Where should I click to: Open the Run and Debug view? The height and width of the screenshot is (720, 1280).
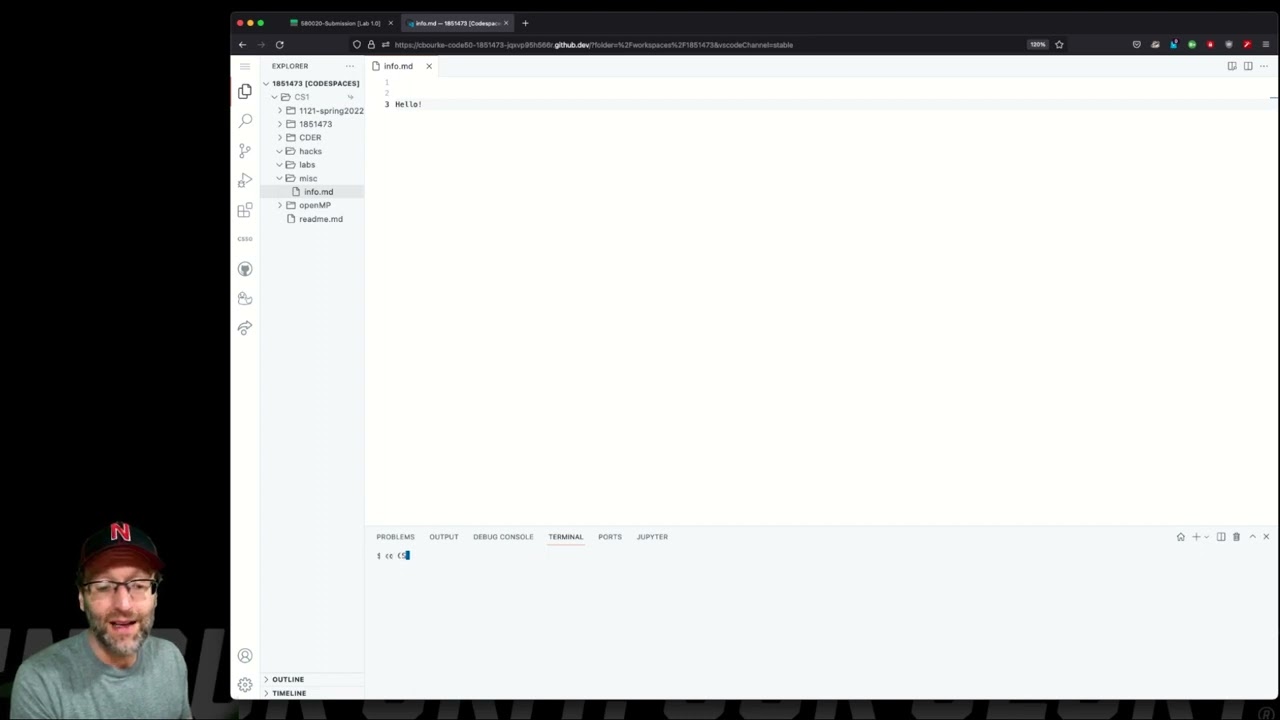click(x=245, y=180)
